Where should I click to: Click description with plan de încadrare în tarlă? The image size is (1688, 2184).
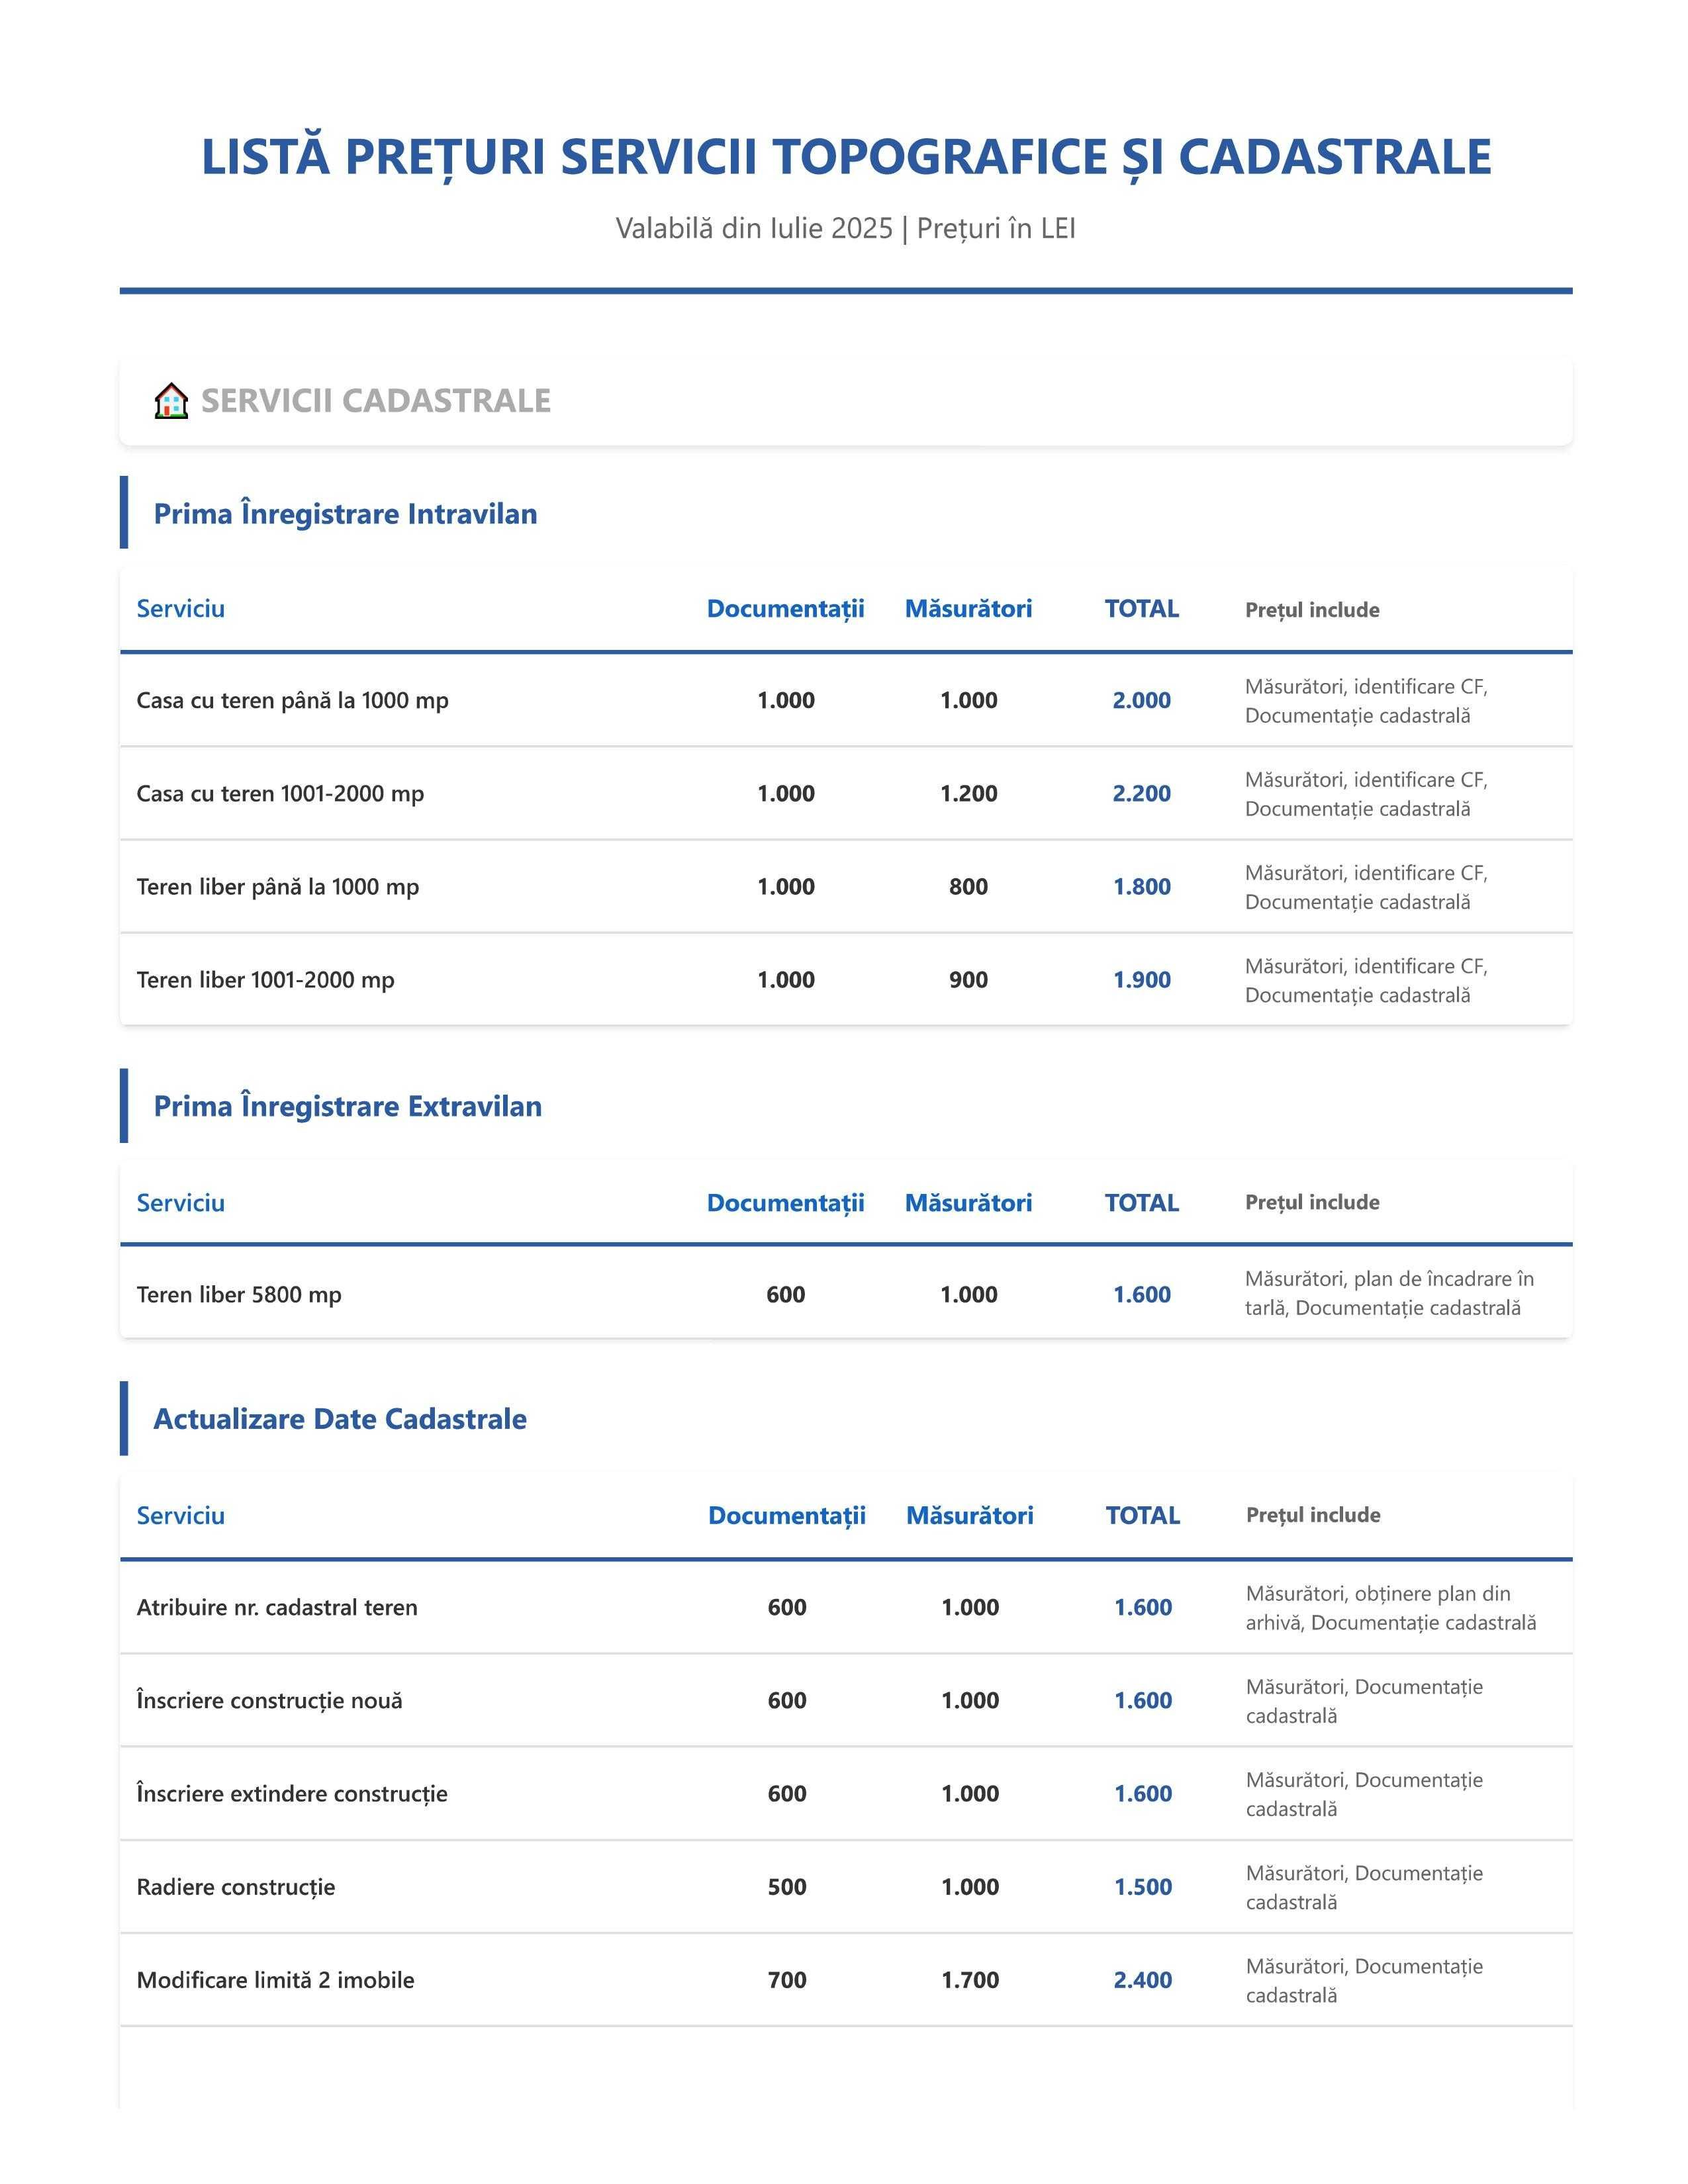(1389, 1293)
